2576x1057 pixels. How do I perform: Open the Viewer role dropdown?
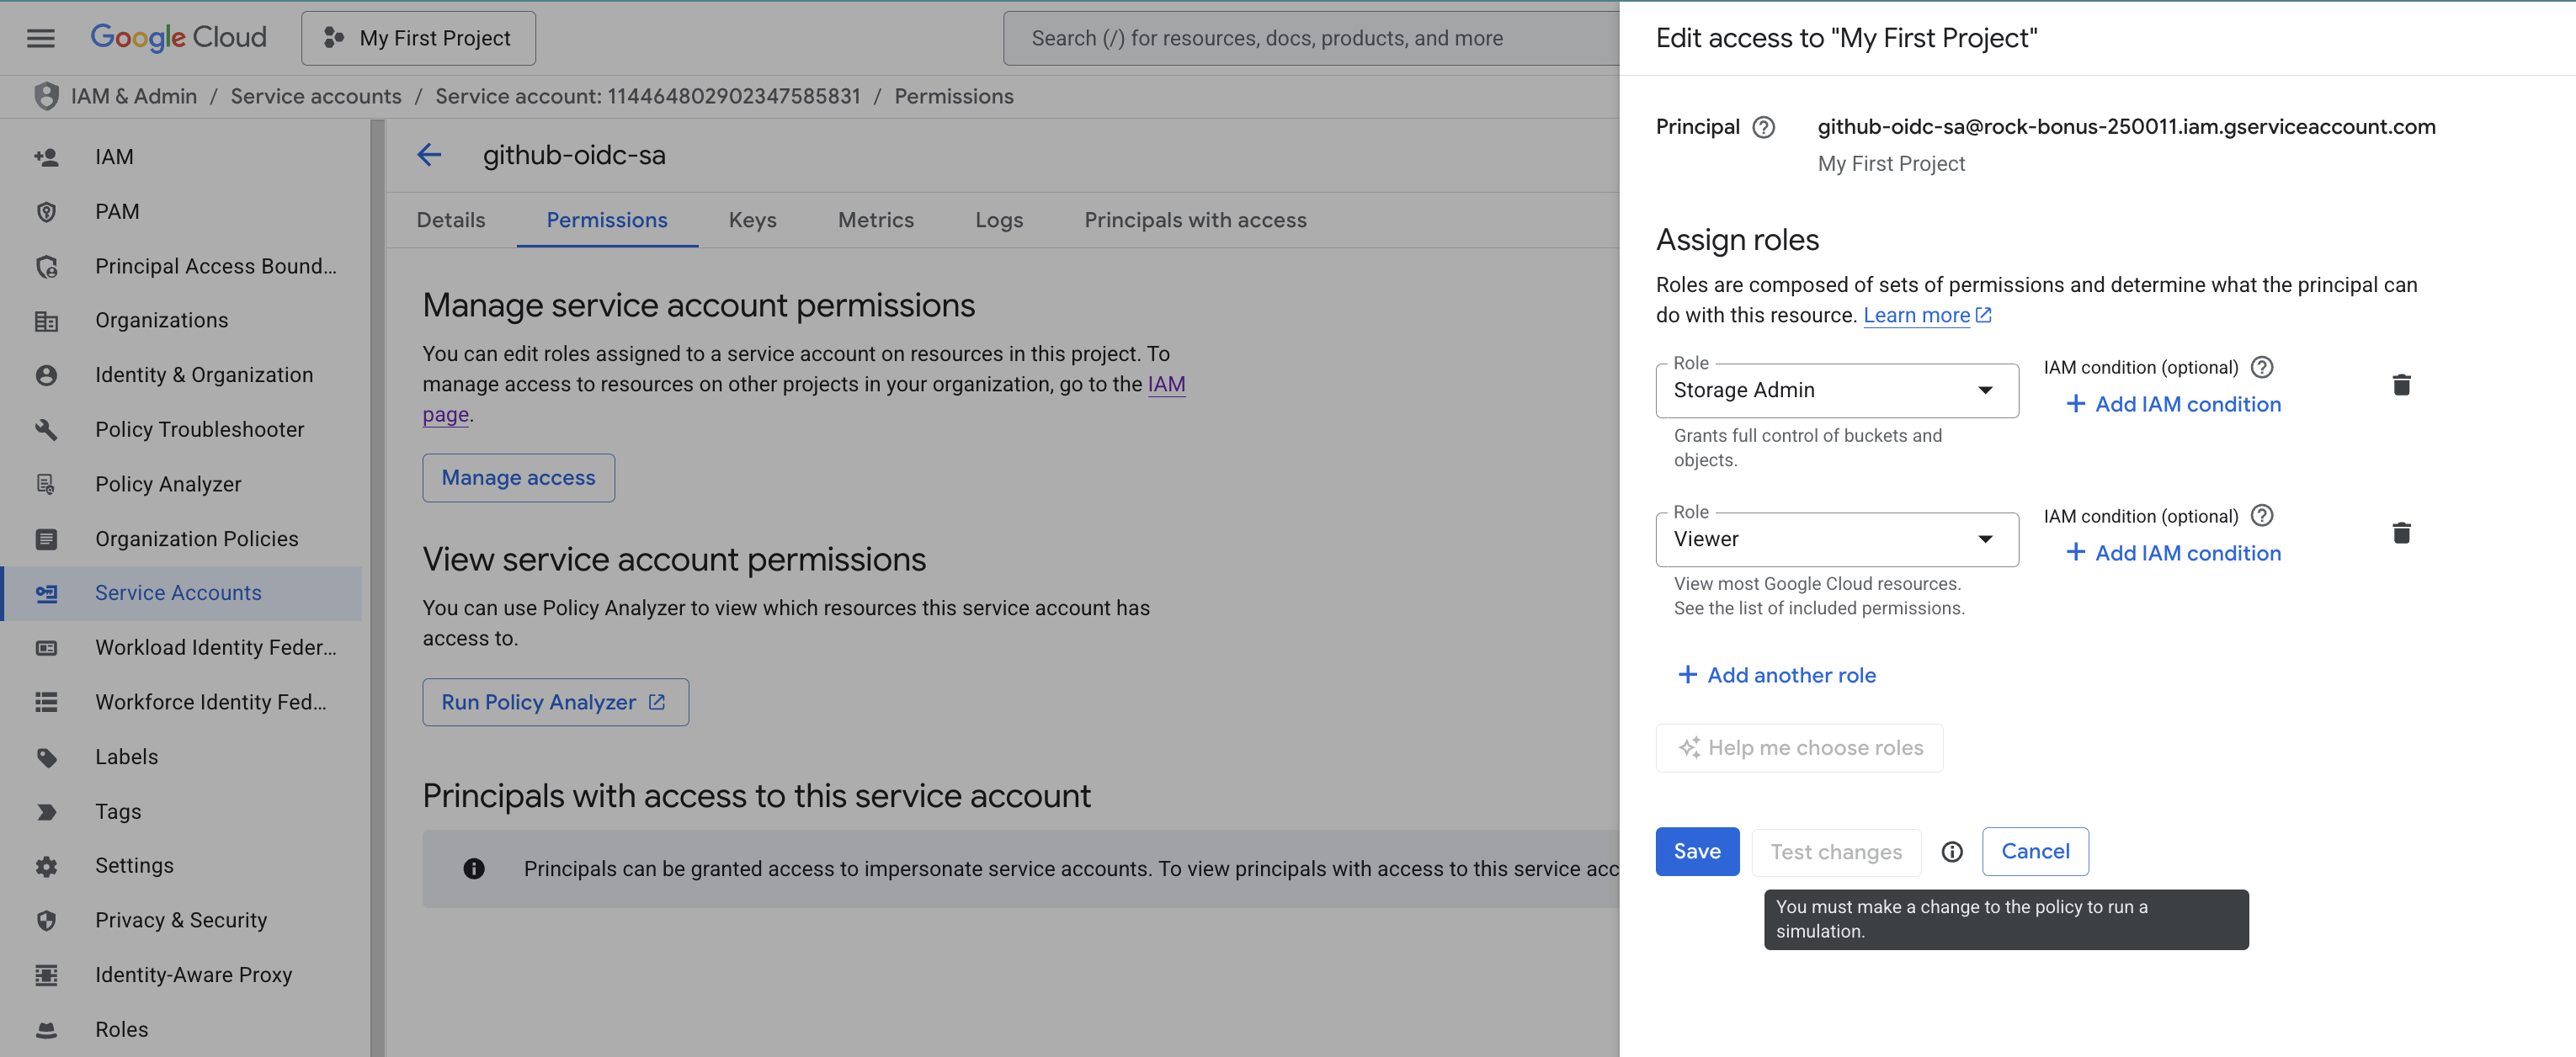click(1837, 539)
